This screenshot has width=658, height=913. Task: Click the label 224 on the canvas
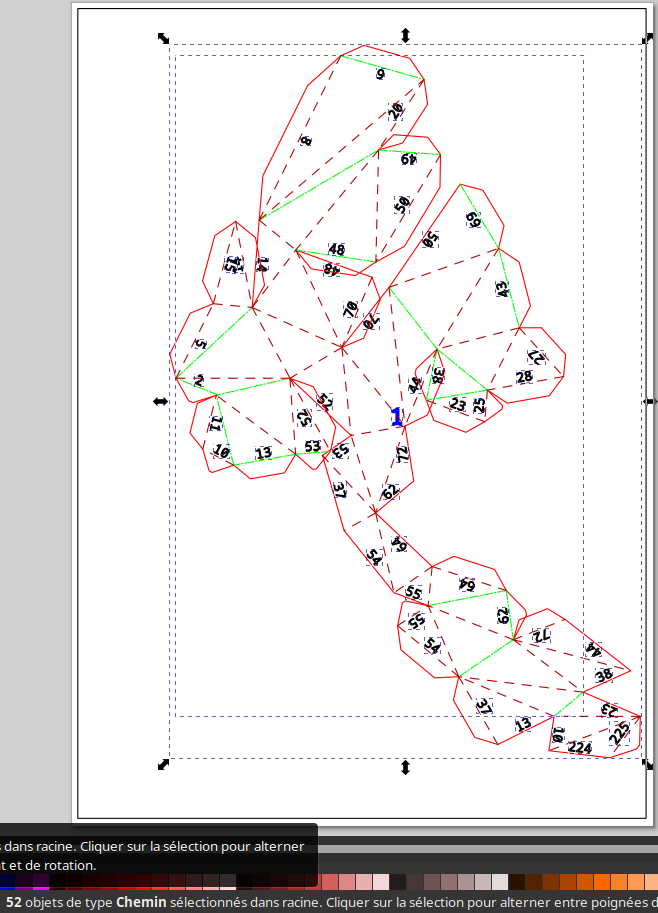pyautogui.click(x=580, y=747)
